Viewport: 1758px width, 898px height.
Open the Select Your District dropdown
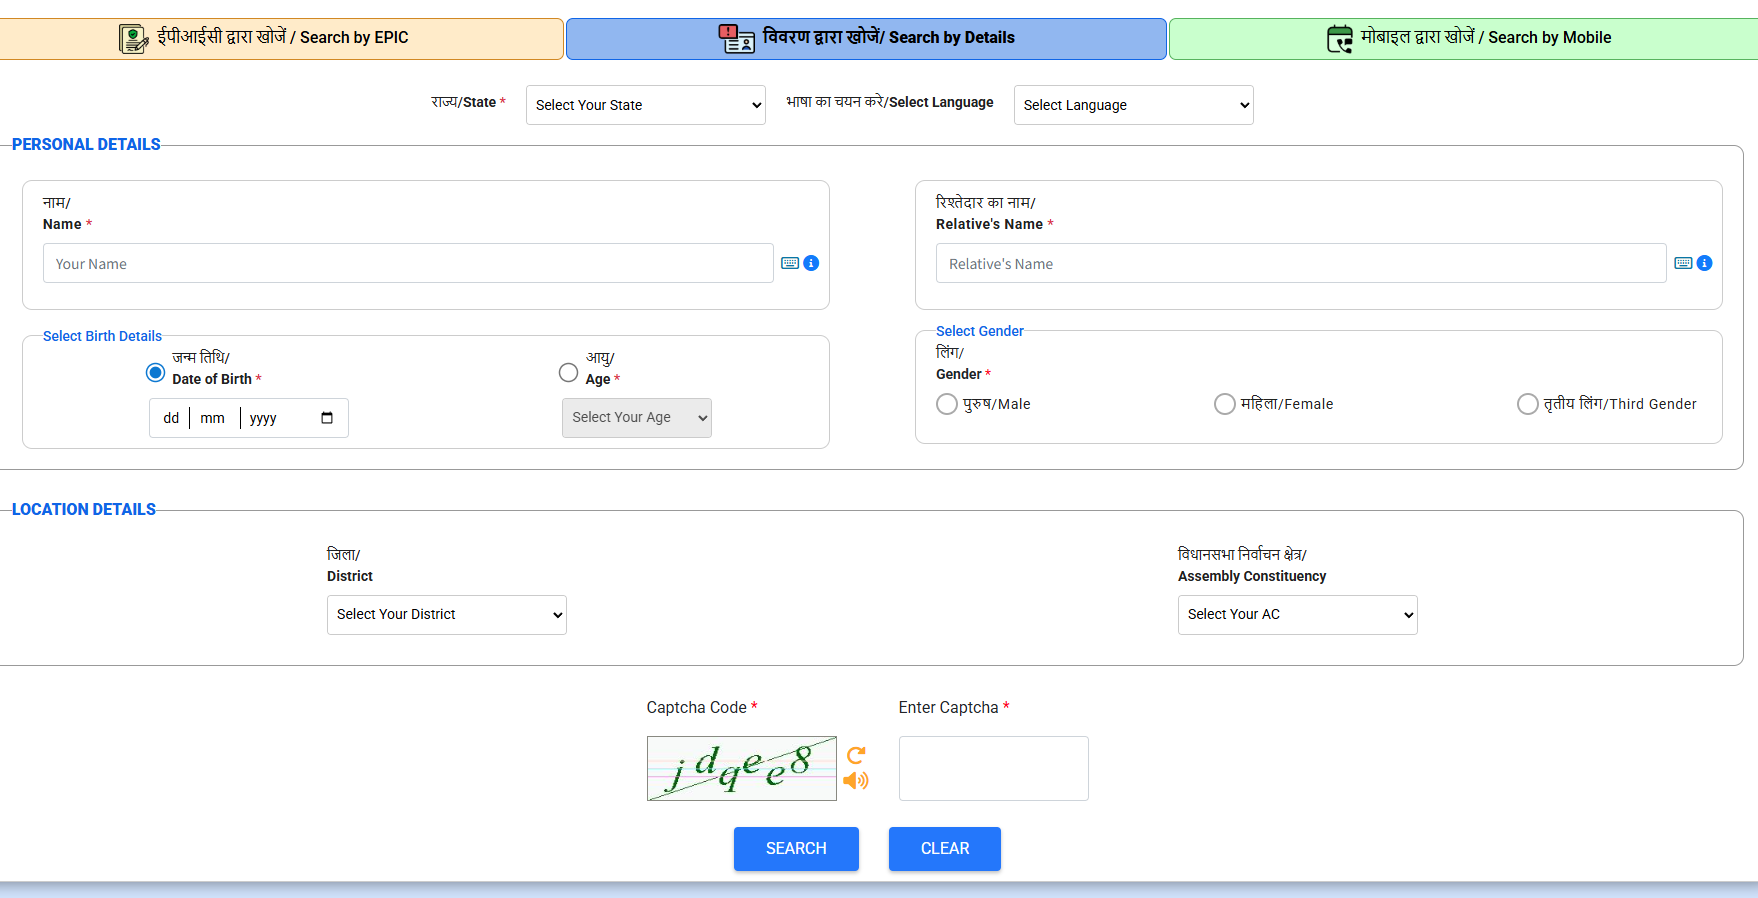[446, 615]
